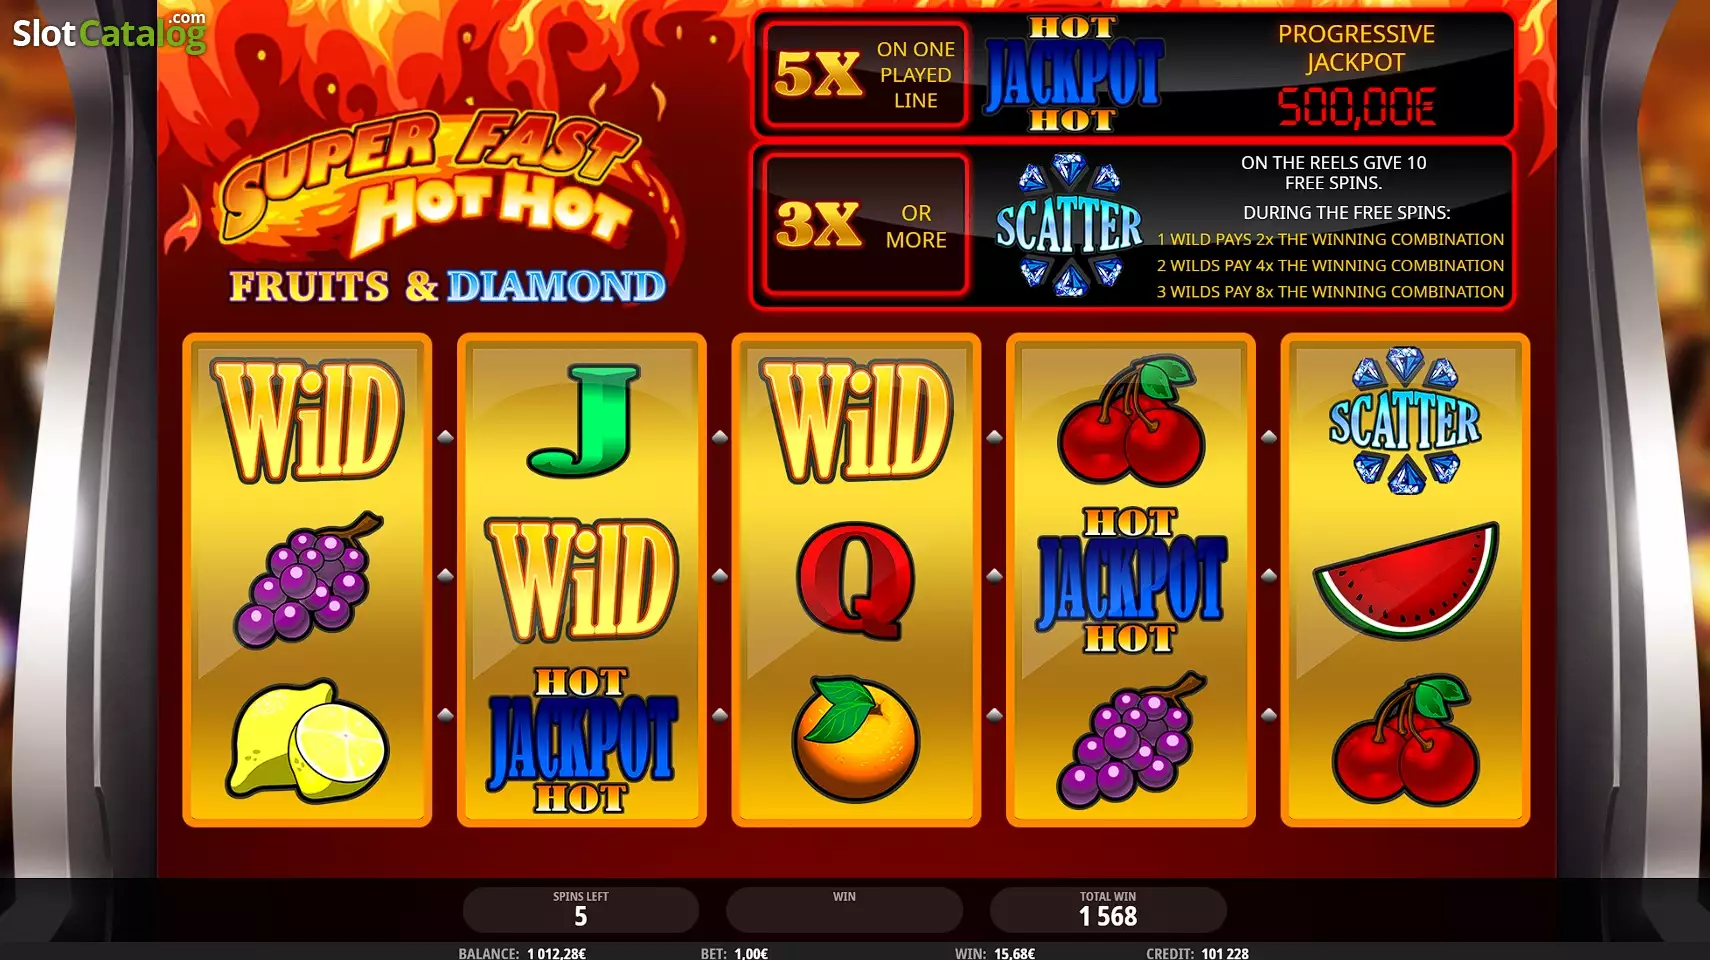
Task: Click the red Q symbol
Action: (x=856, y=580)
